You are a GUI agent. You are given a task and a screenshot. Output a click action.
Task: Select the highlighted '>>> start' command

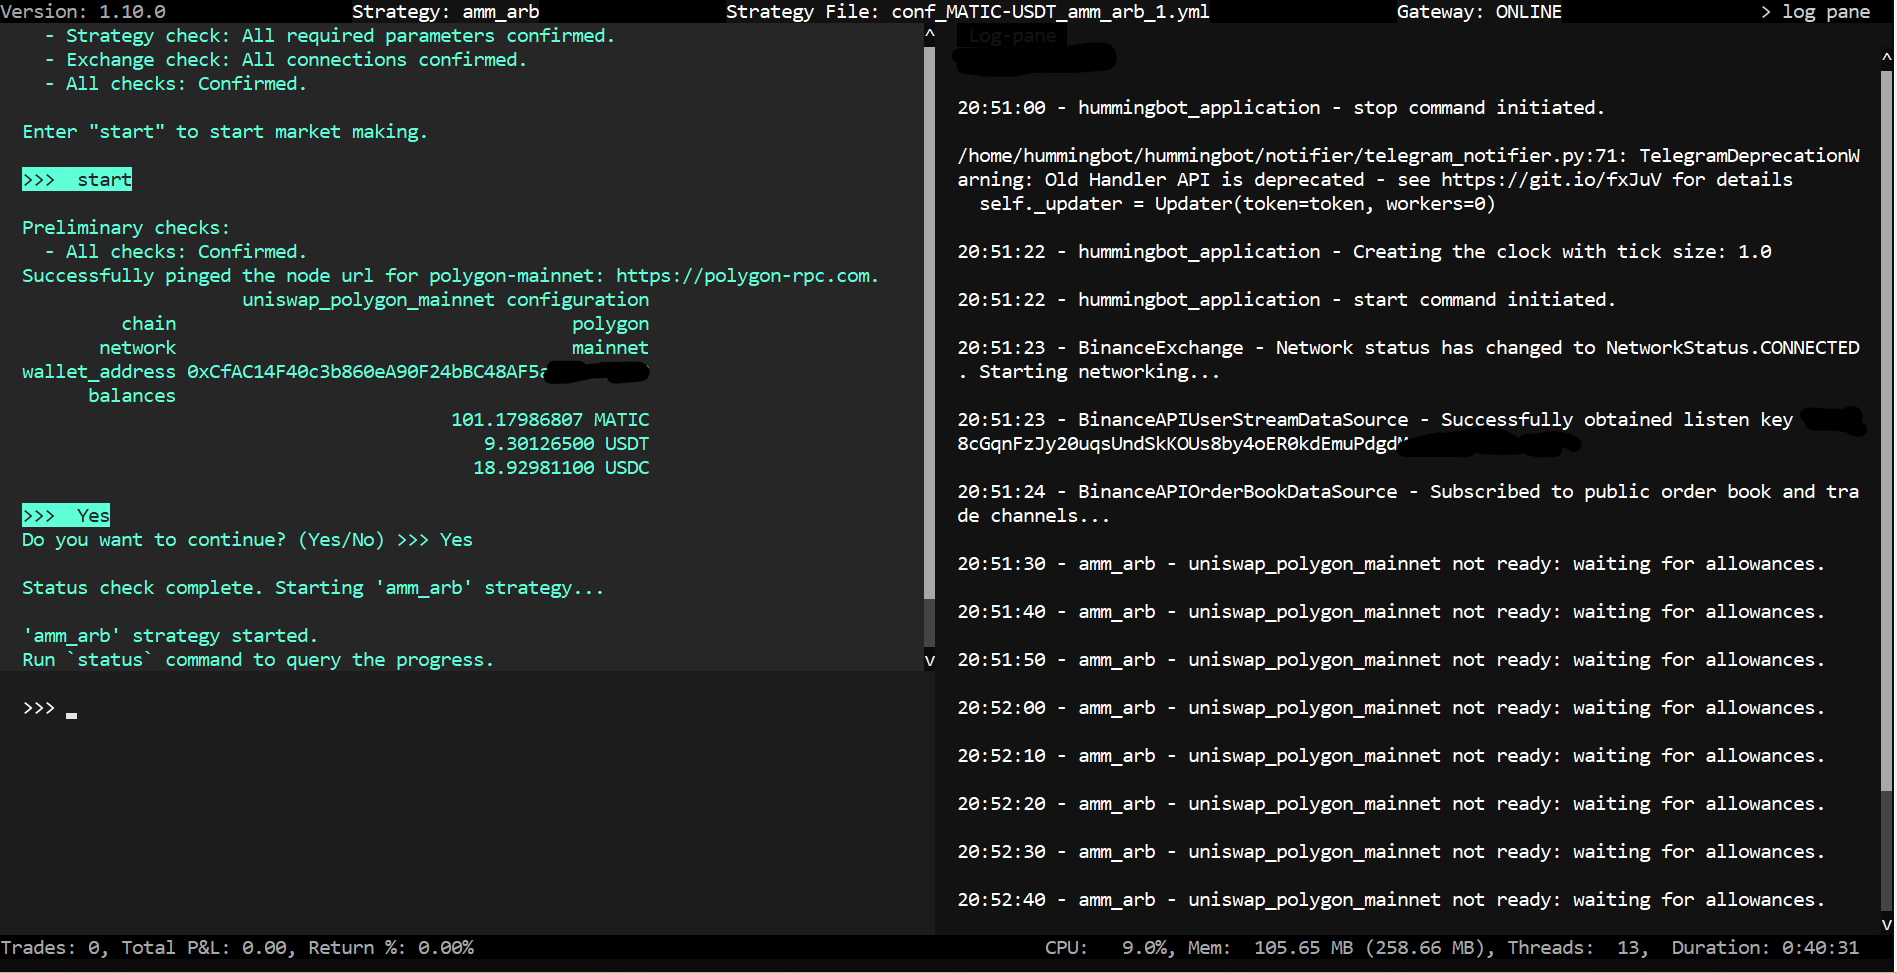point(76,179)
